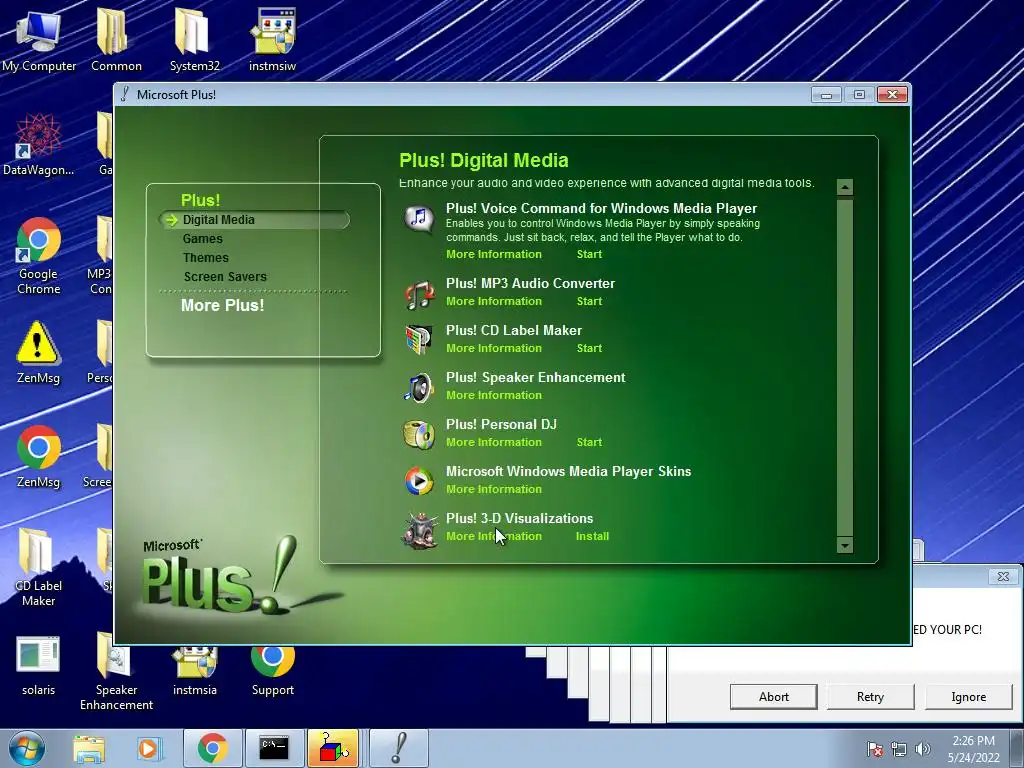Click the volume speaker tray icon

coord(923,749)
